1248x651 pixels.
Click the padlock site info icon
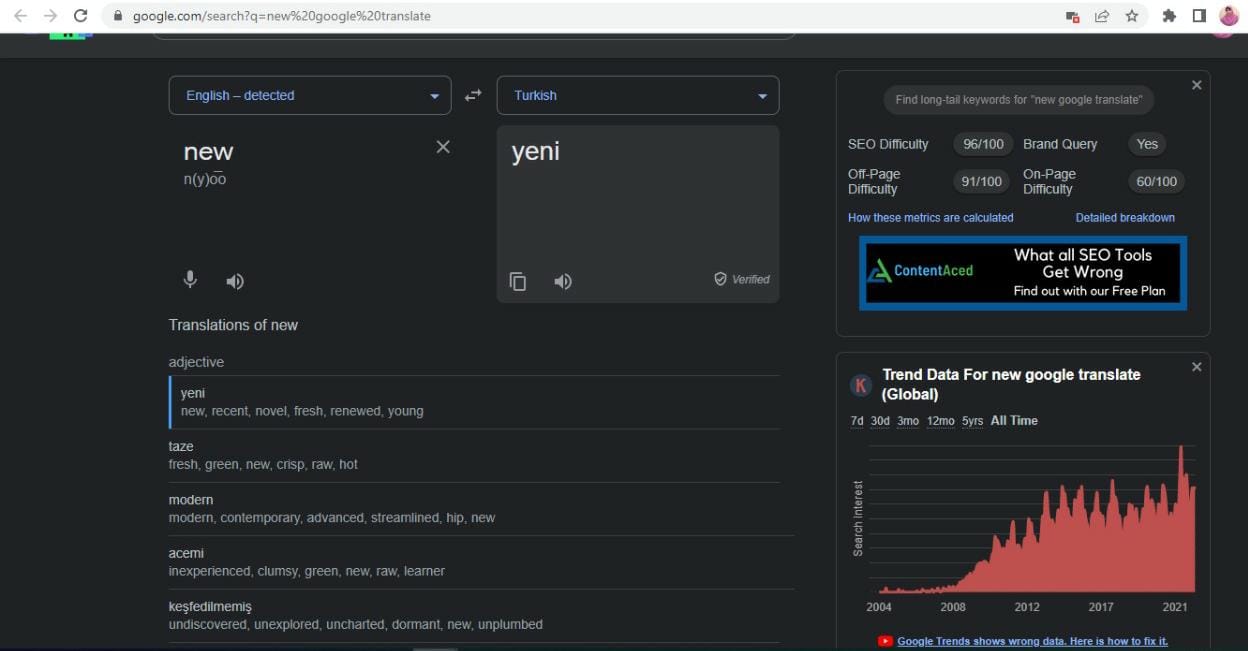click(x=117, y=16)
